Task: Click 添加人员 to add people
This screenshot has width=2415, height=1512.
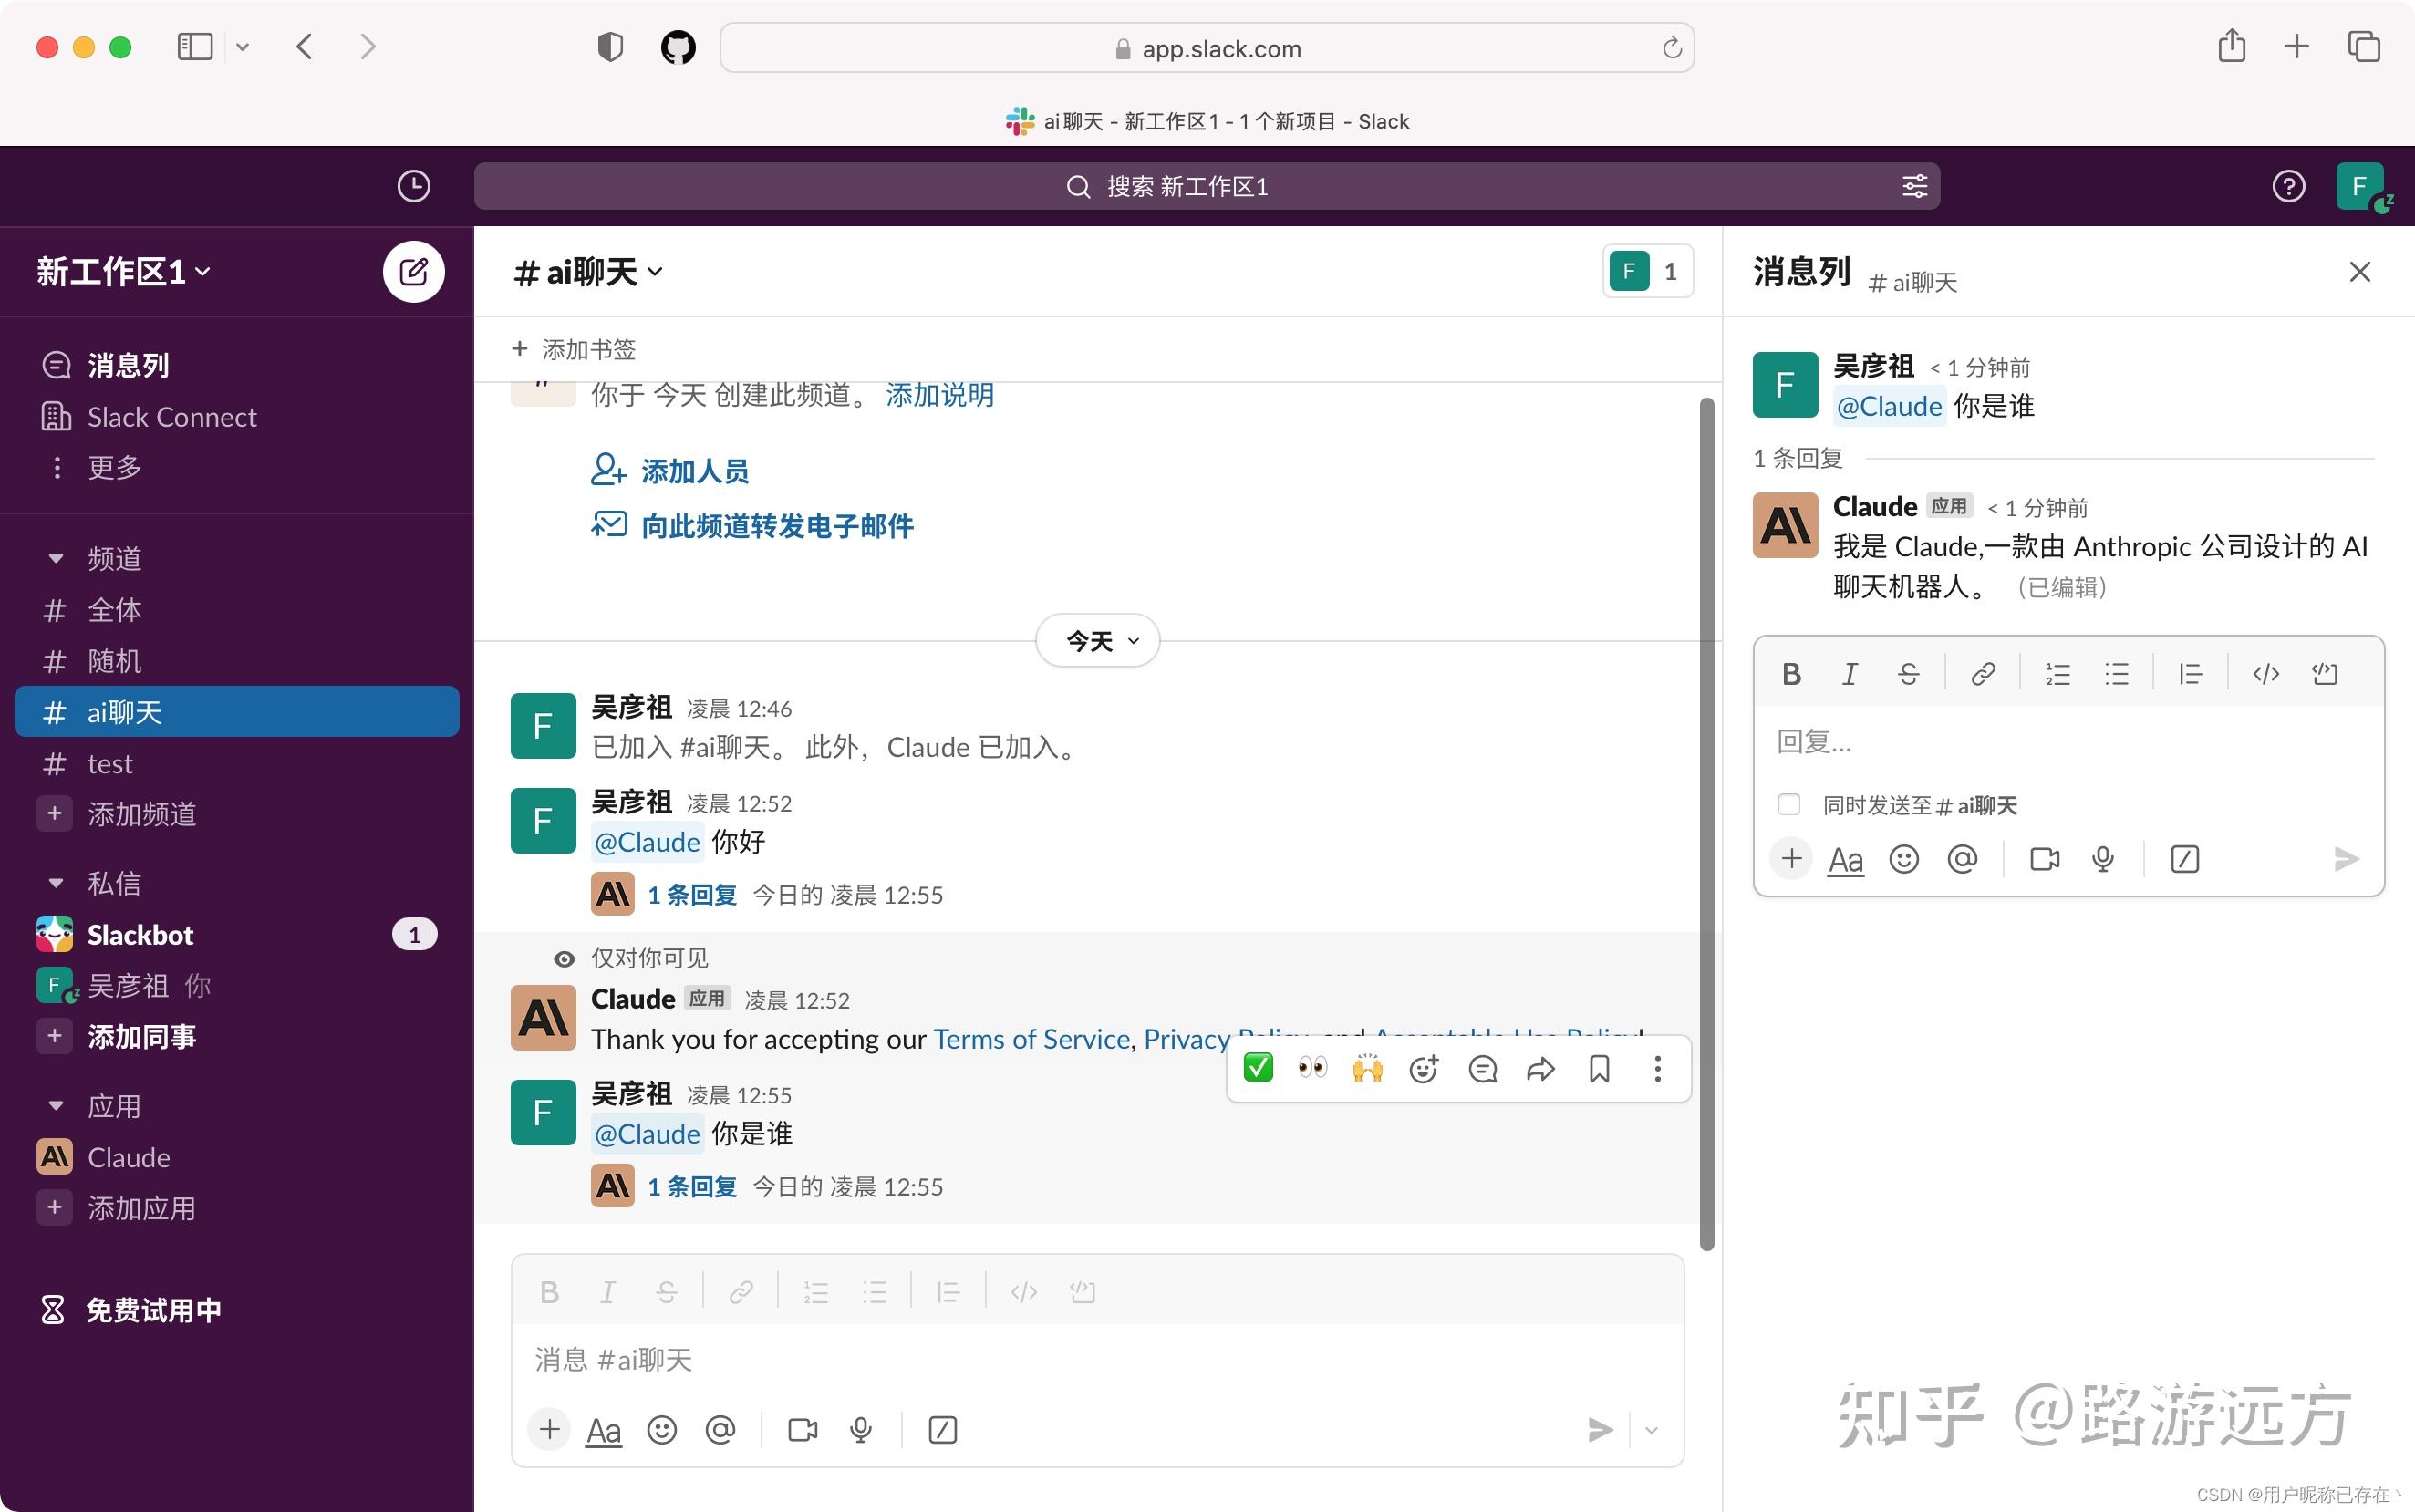Action: pyautogui.click(x=694, y=470)
